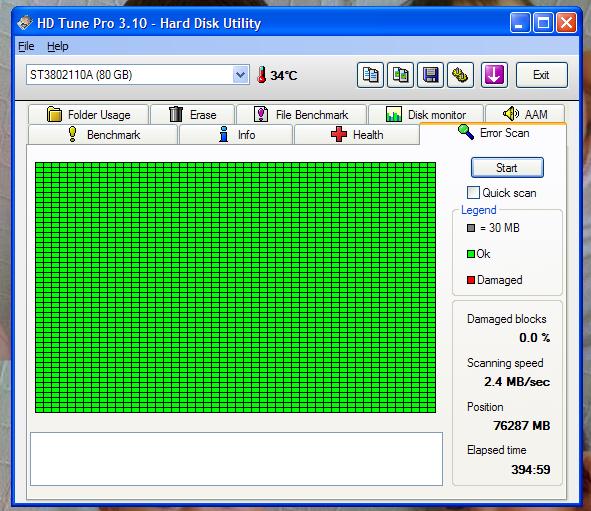Open the Disk monitor tab
This screenshot has height=511, width=591.
click(426, 114)
